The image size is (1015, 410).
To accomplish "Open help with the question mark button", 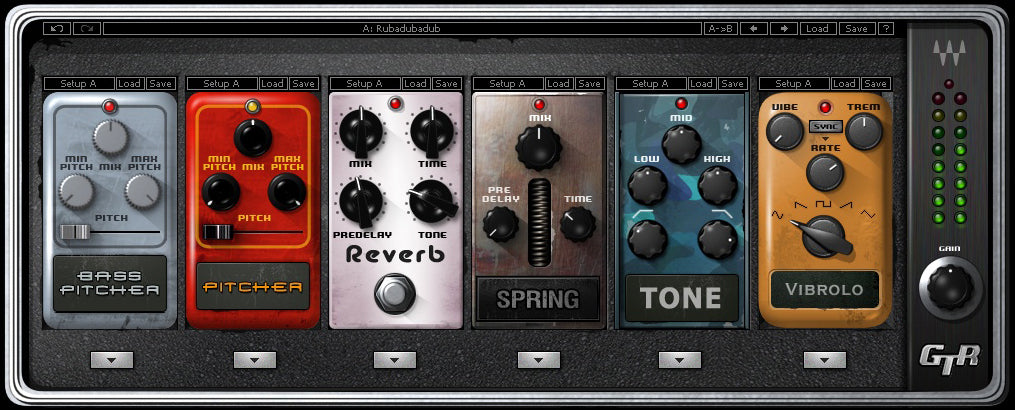I will (x=886, y=28).
